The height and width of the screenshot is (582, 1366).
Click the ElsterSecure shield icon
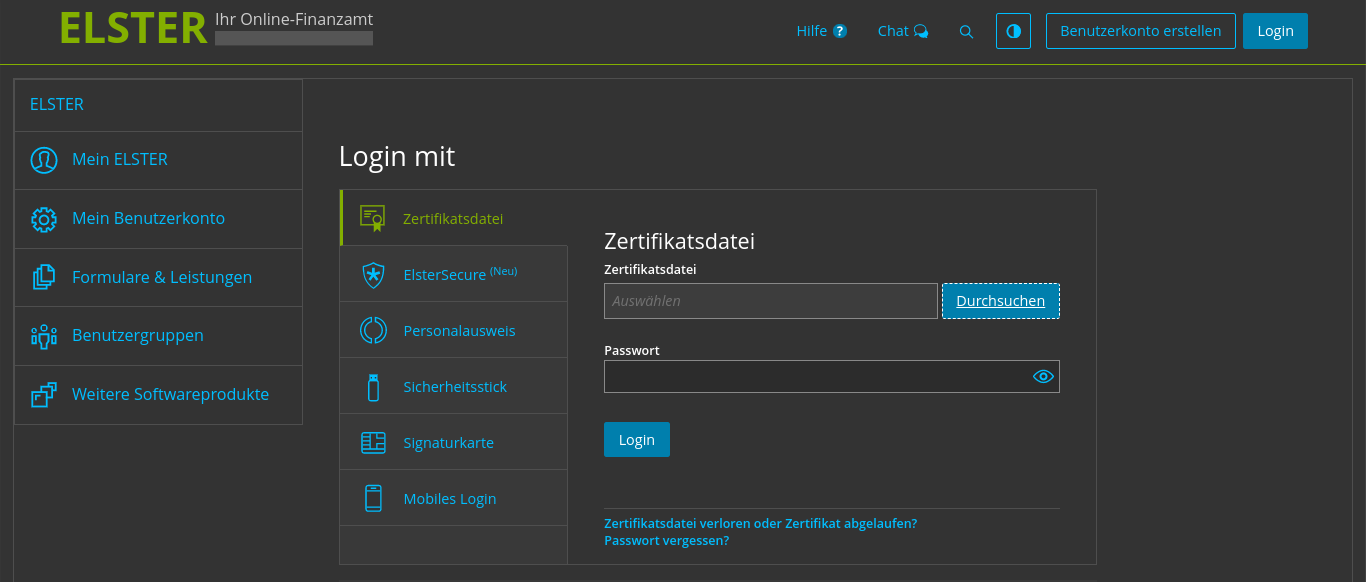coord(373,275)
